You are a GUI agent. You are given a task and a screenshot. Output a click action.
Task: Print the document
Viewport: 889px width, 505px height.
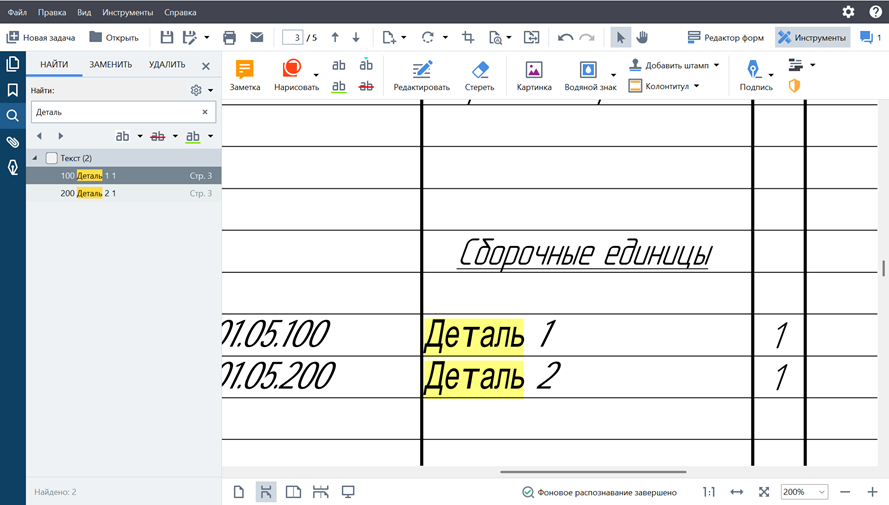coord(230,37)
